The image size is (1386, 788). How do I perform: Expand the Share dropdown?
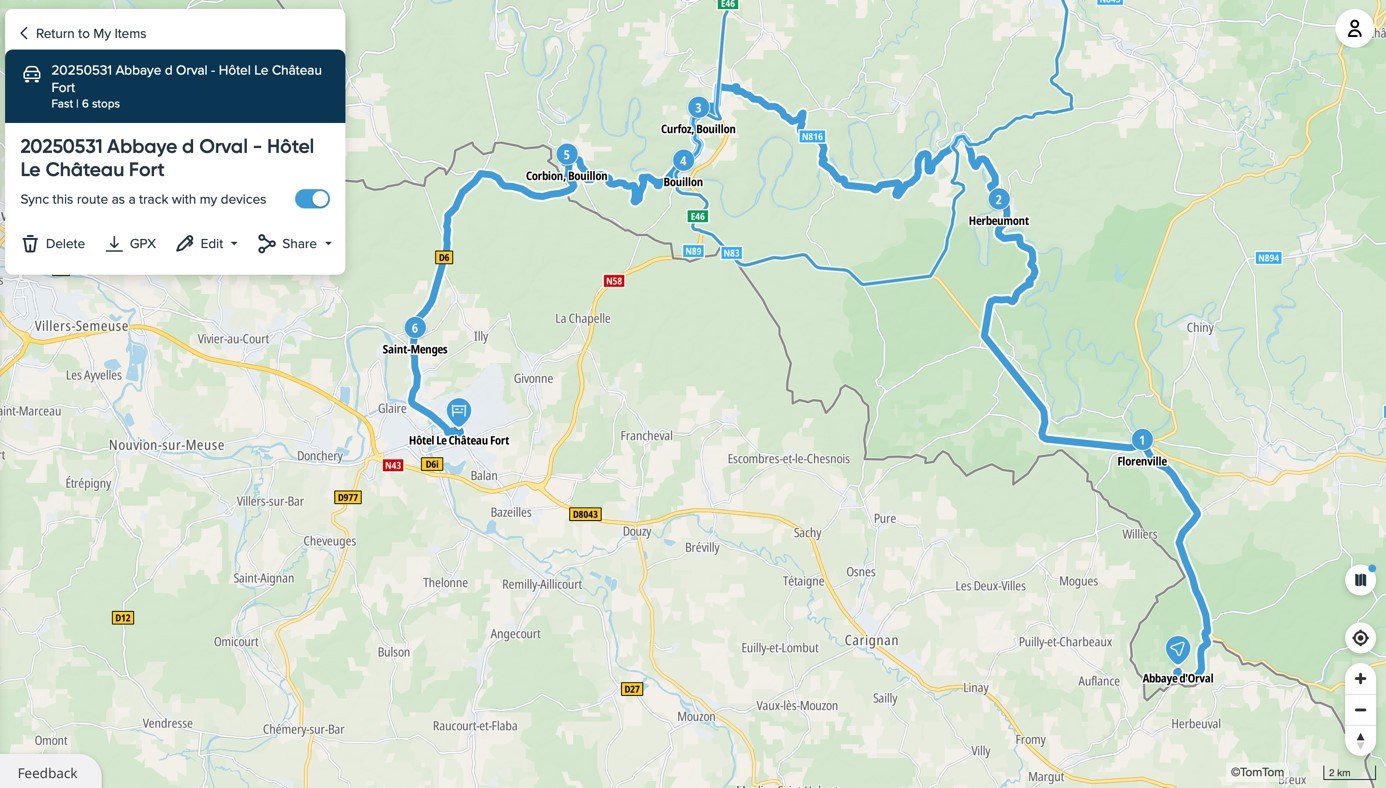[295, 243]
